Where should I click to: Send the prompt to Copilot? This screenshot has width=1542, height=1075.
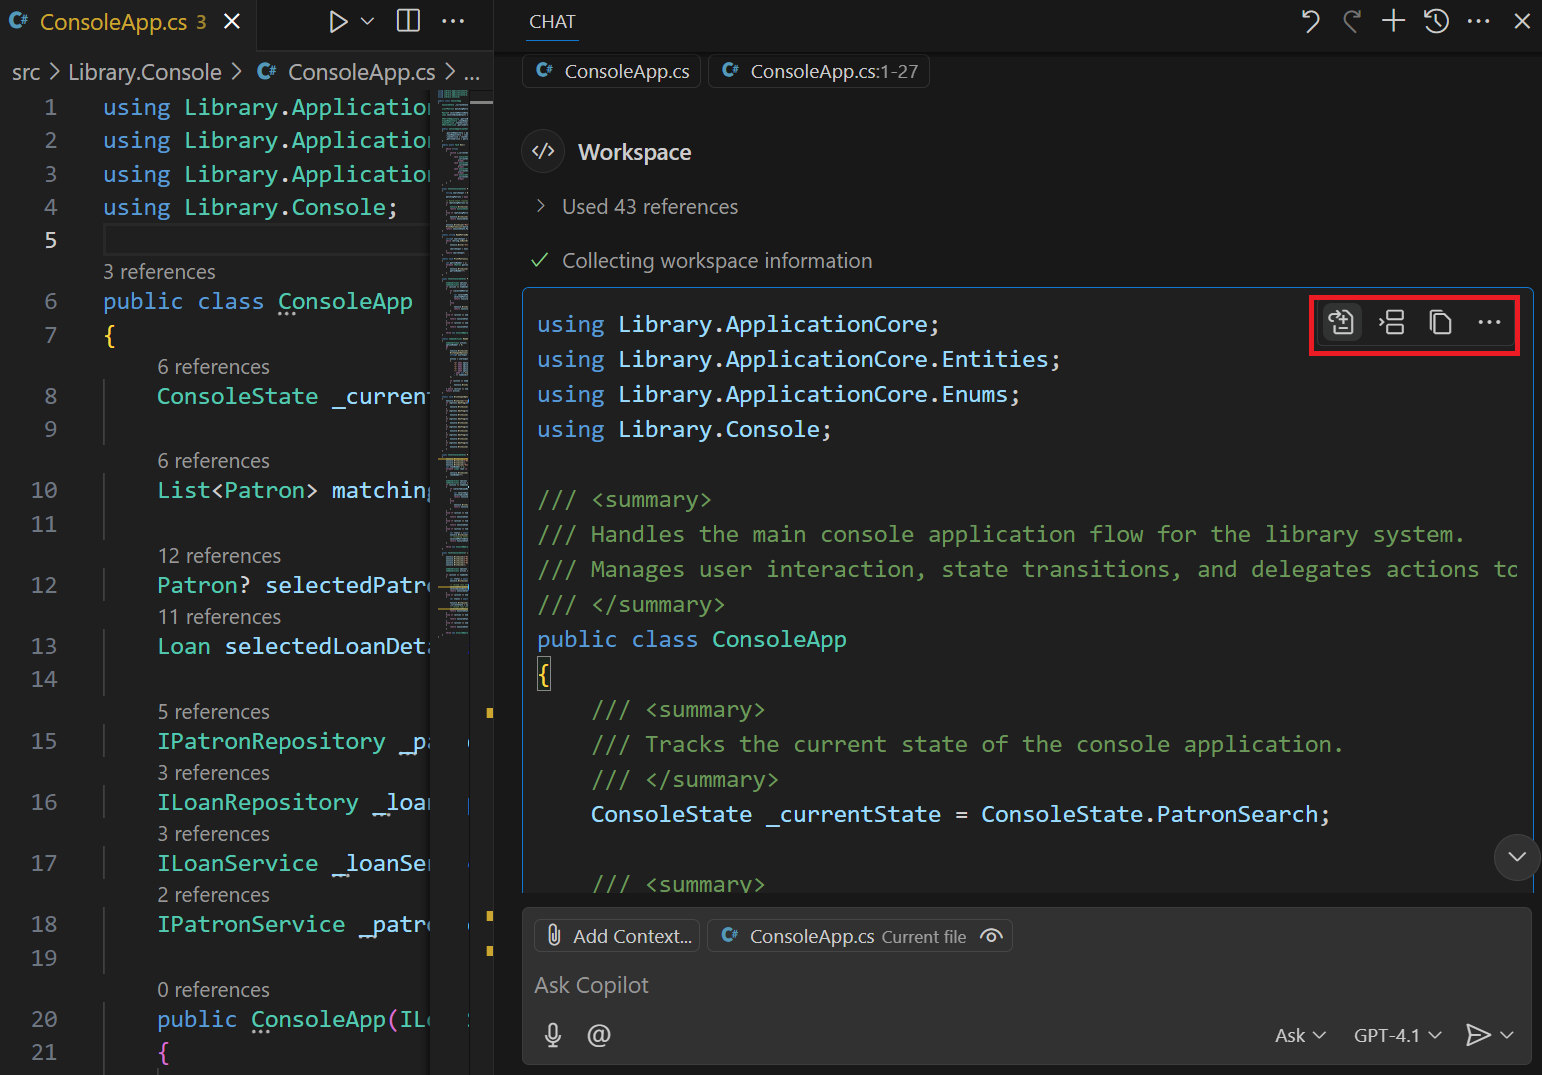(1480, 1035)
